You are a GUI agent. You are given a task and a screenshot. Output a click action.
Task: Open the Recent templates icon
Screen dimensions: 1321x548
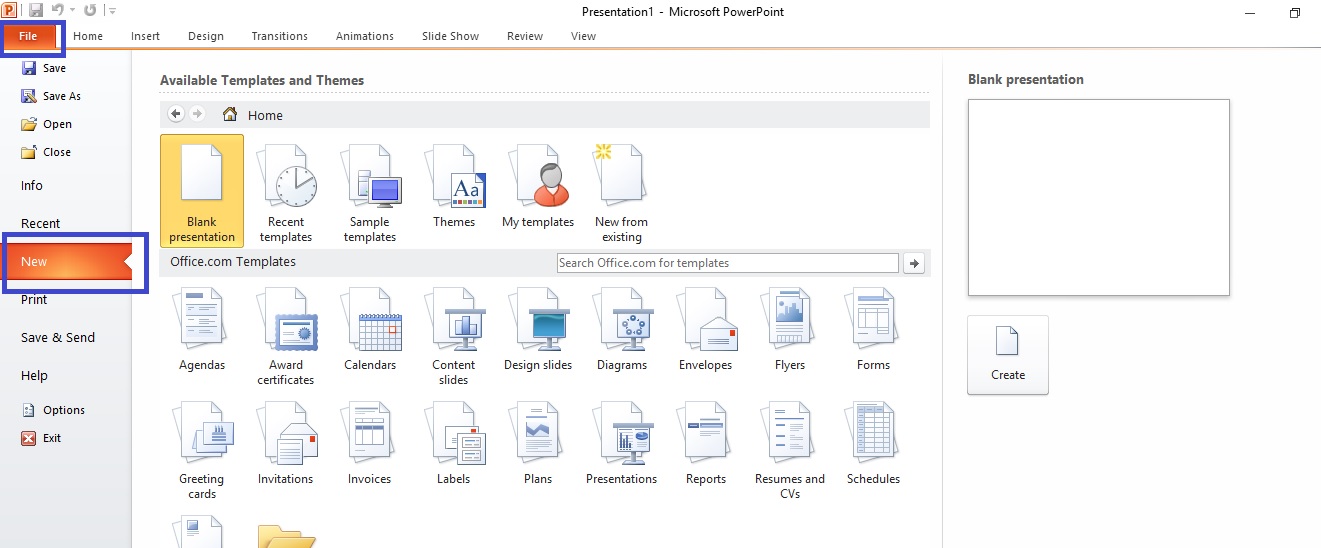click(x=286, y=190)
